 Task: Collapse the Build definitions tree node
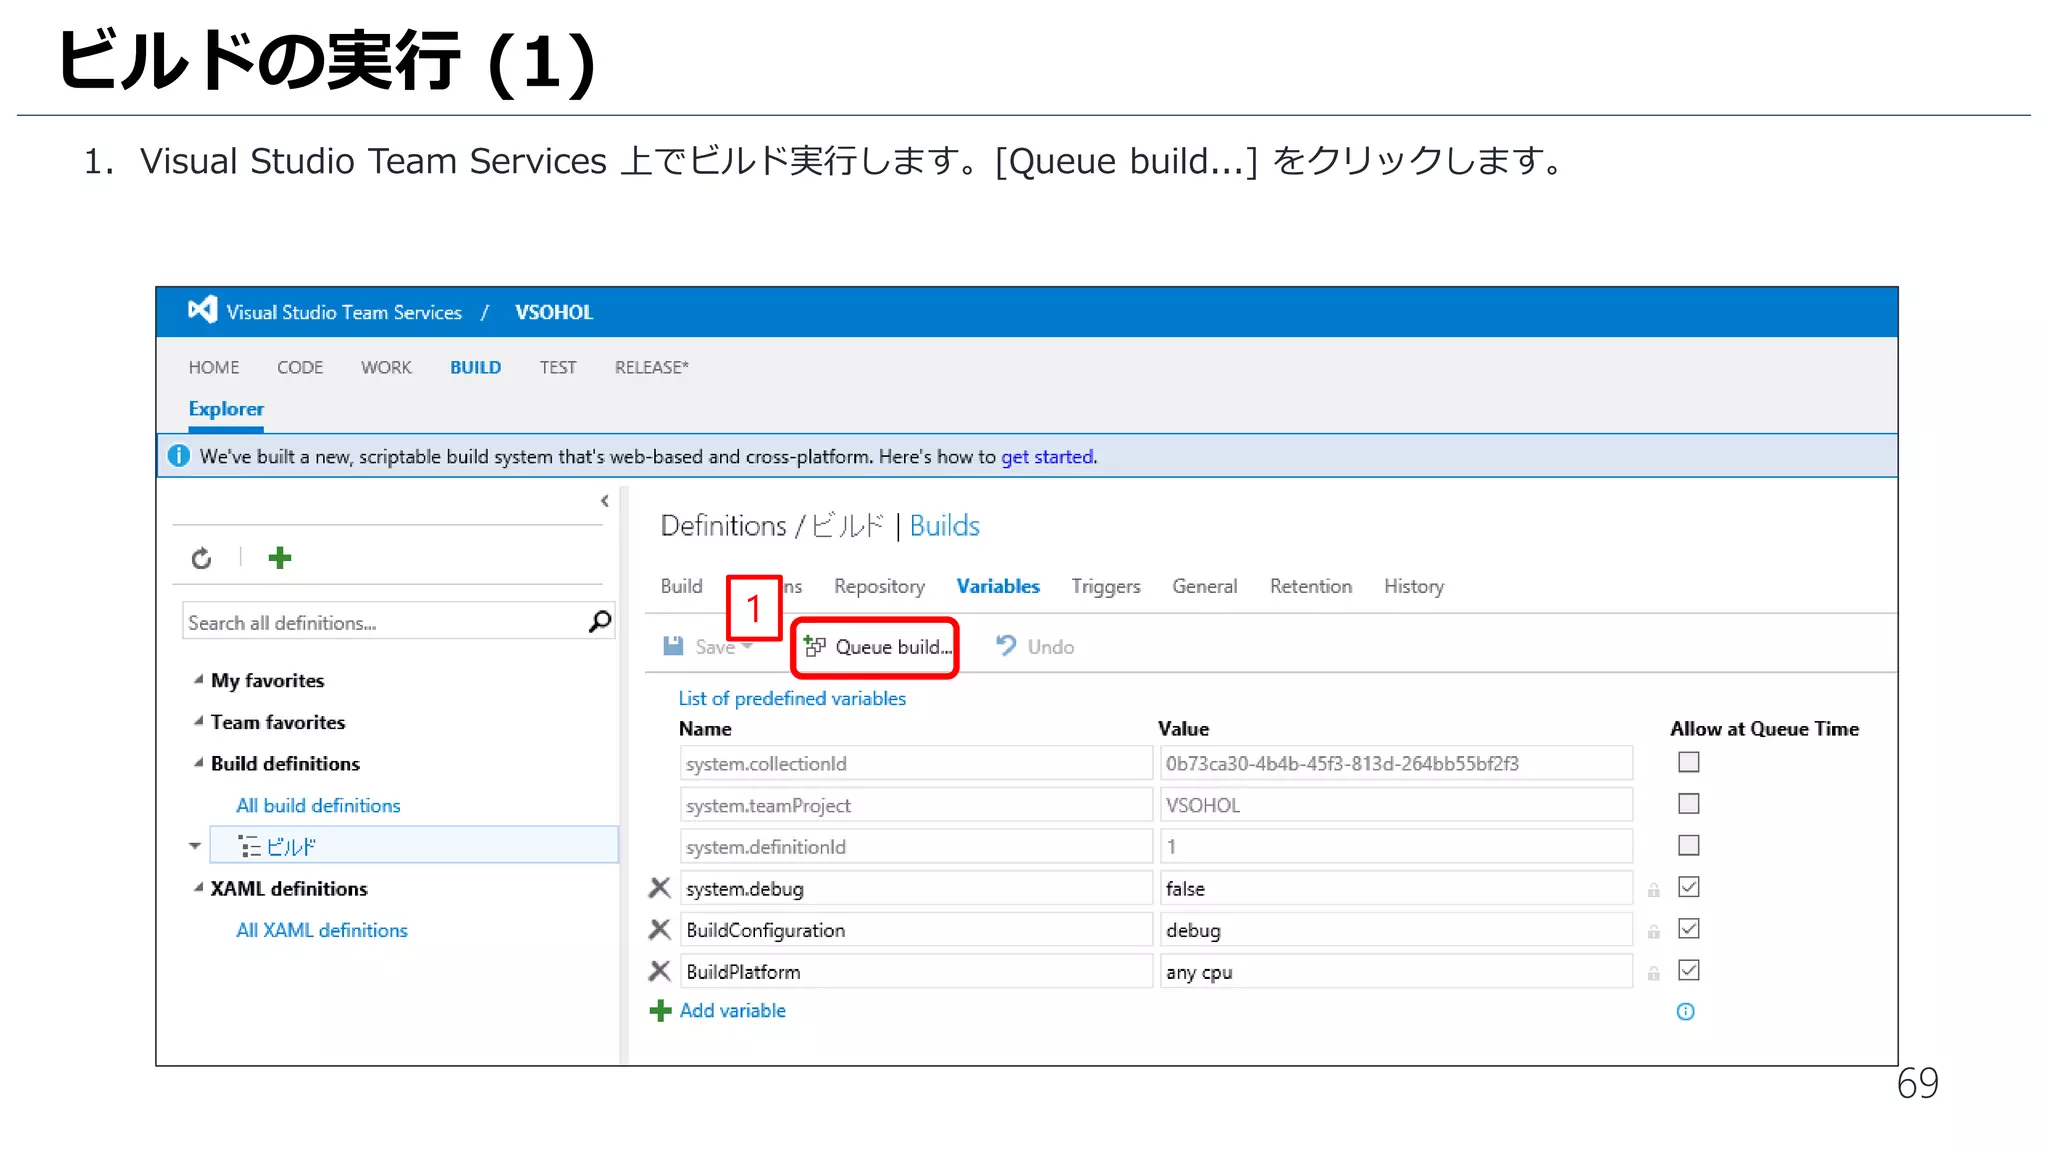click(198, 763)
